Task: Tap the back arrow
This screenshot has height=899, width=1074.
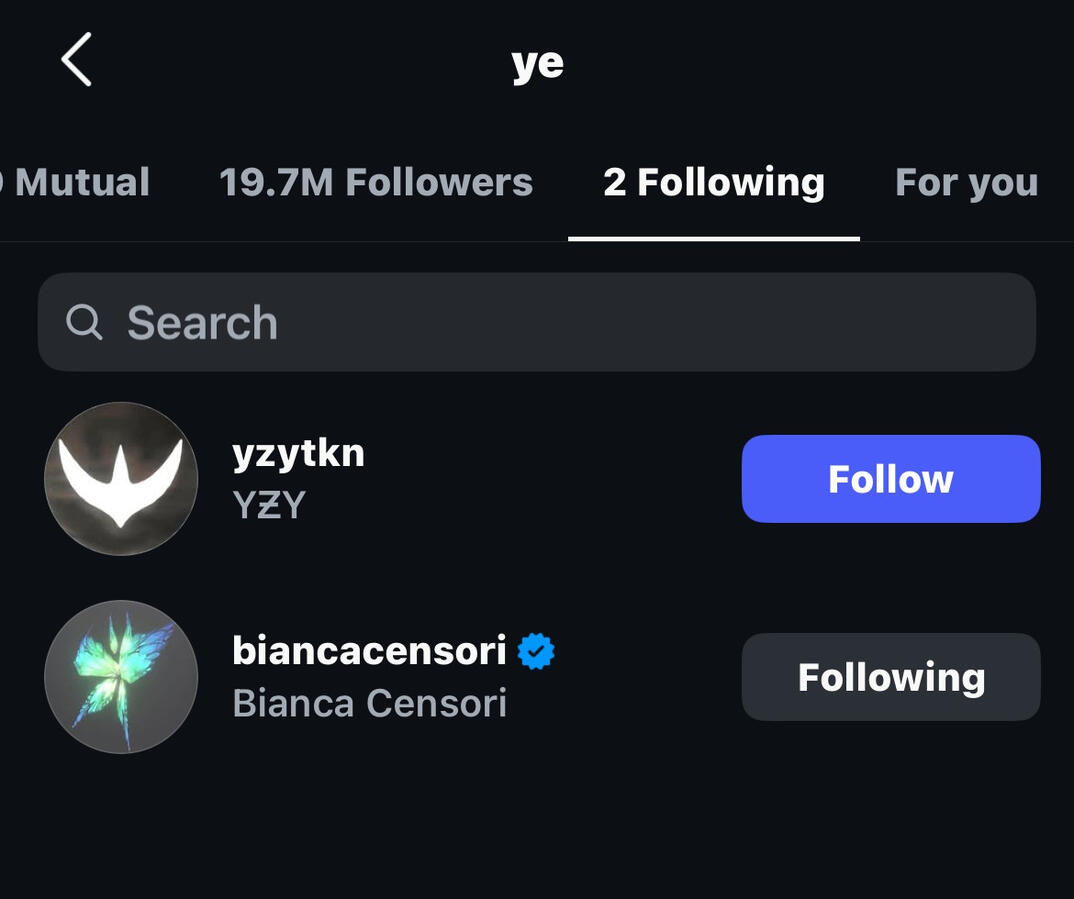Action: point(77,59)
